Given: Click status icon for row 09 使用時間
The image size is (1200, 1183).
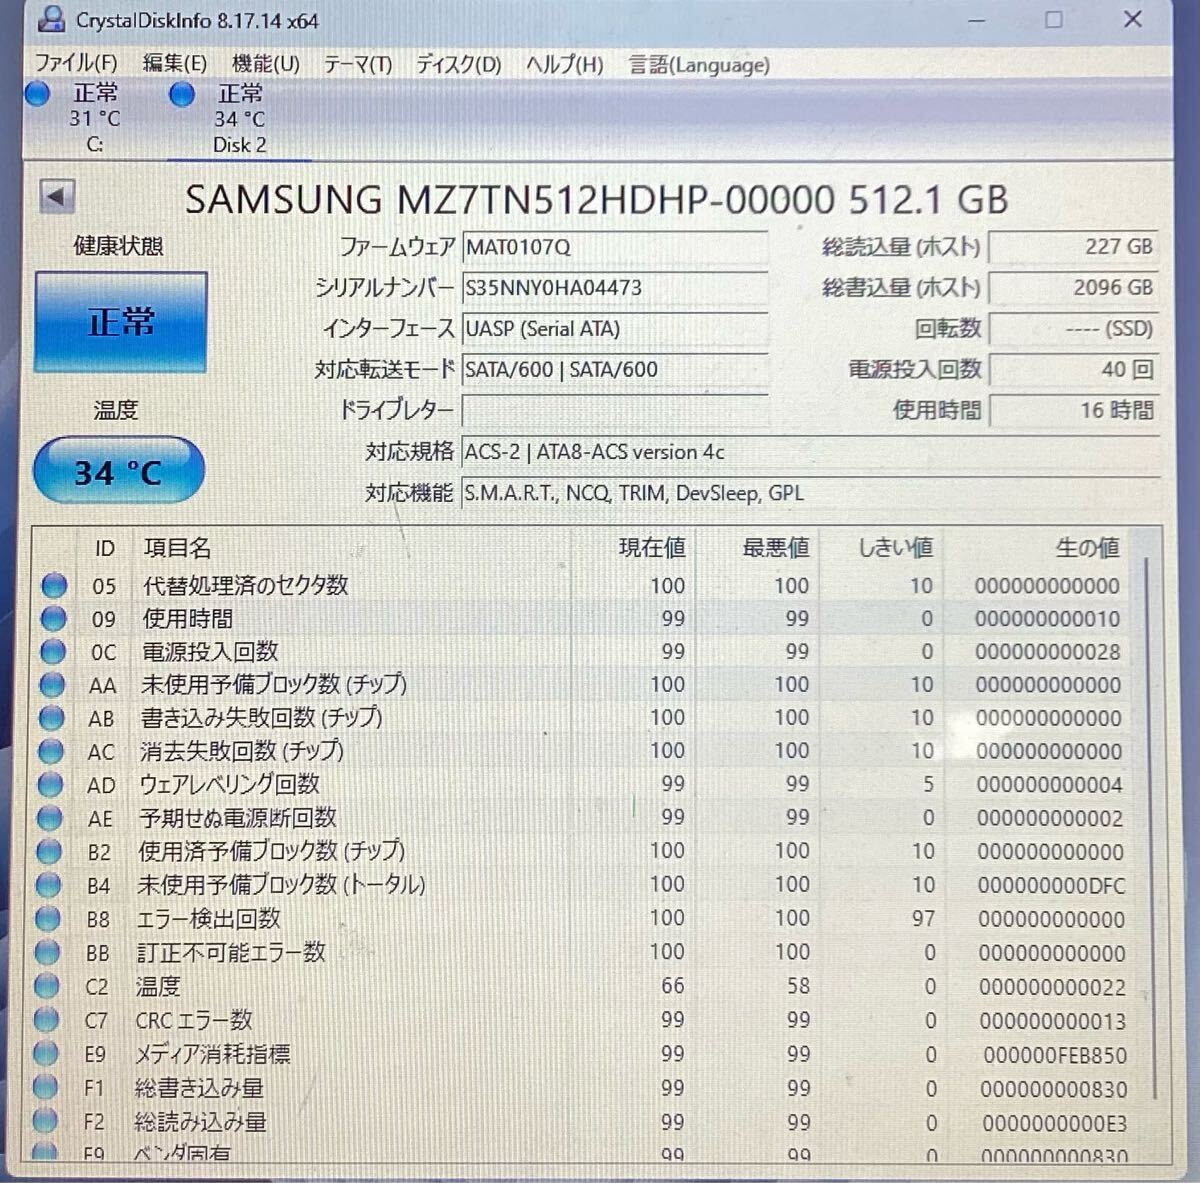Looking at the screenshot, I should 54,618.
